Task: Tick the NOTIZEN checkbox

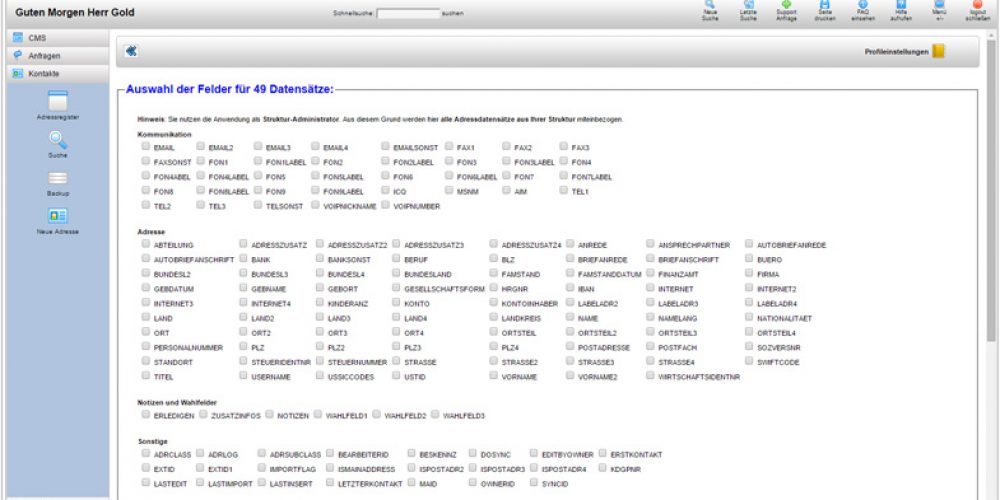Action: coord(269,413)
